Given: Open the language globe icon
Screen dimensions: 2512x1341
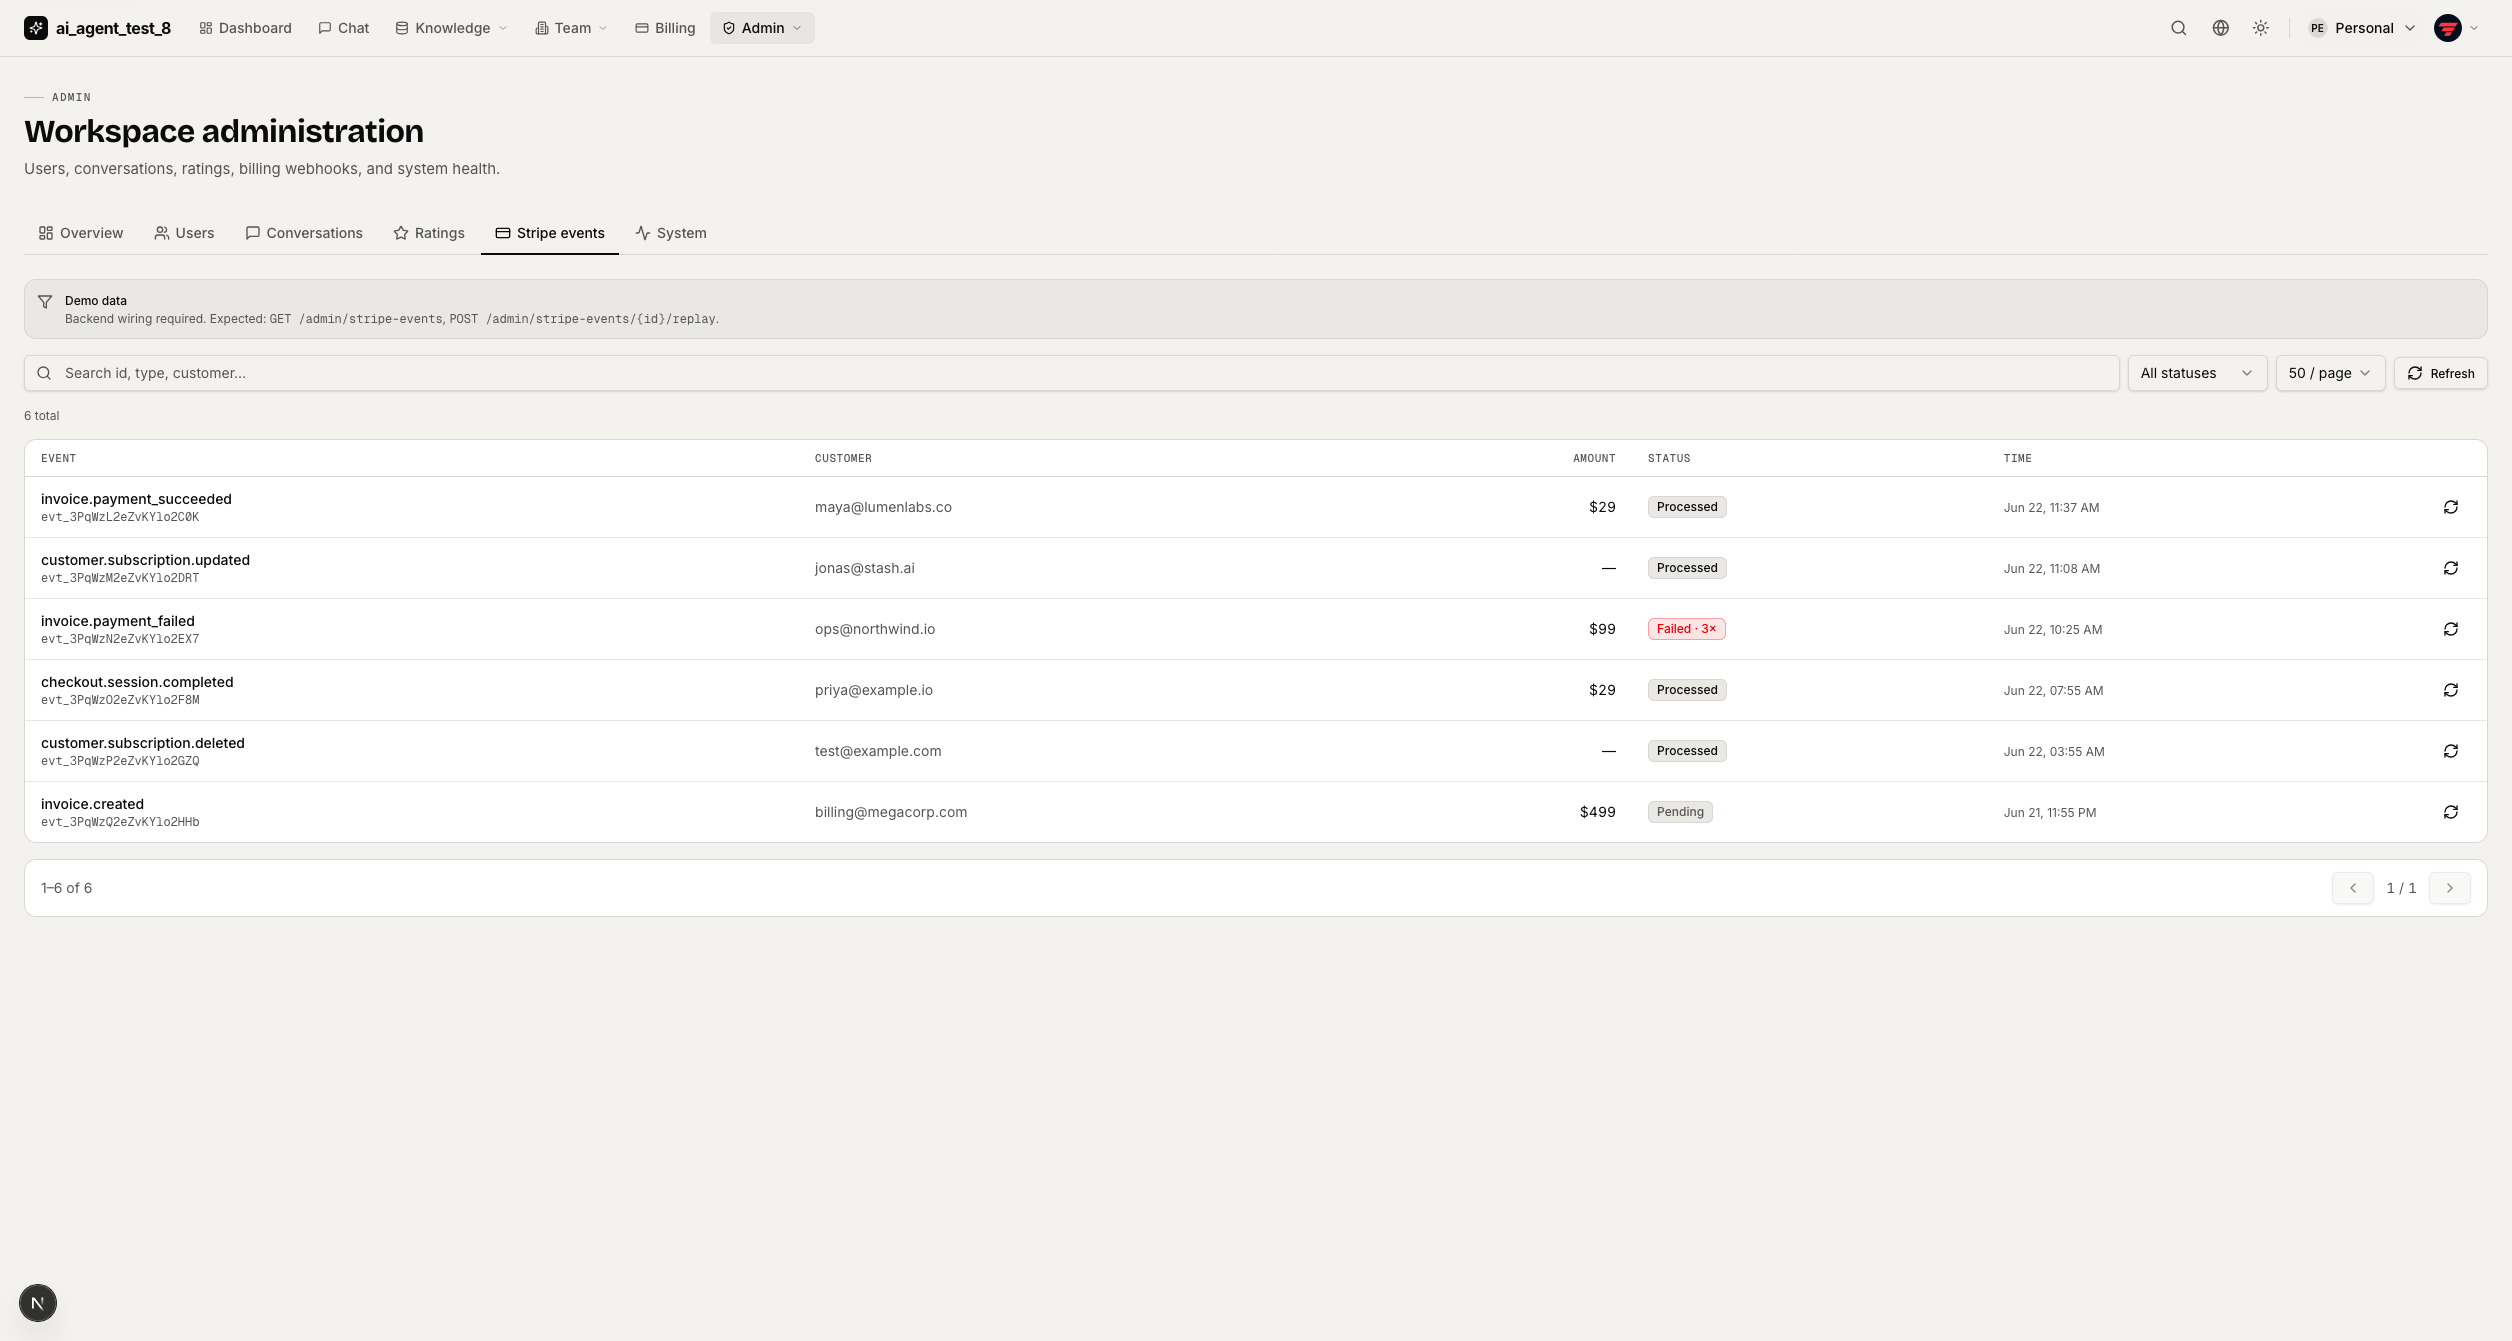Looking at the screenshot, I should tap(2220, 28).
